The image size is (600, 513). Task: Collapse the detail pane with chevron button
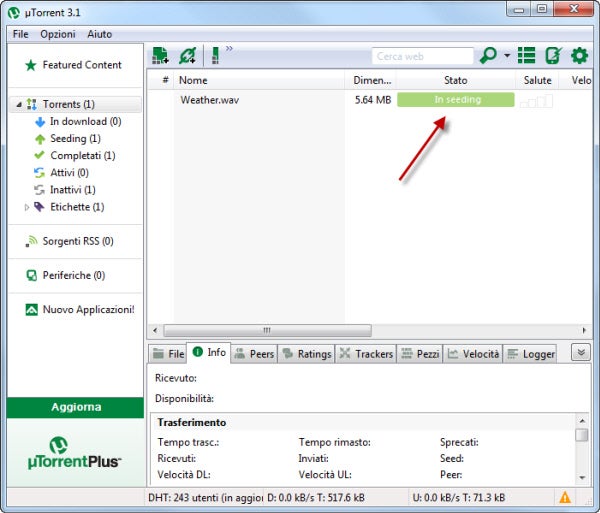581,352
